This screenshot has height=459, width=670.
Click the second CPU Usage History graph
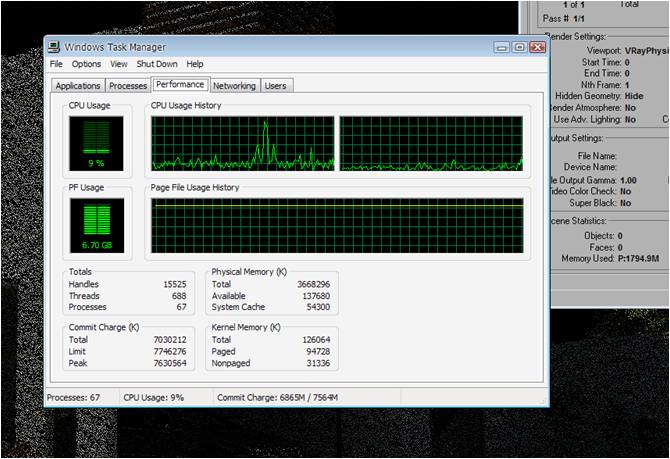pyautogui.click(x=431, y=144)
